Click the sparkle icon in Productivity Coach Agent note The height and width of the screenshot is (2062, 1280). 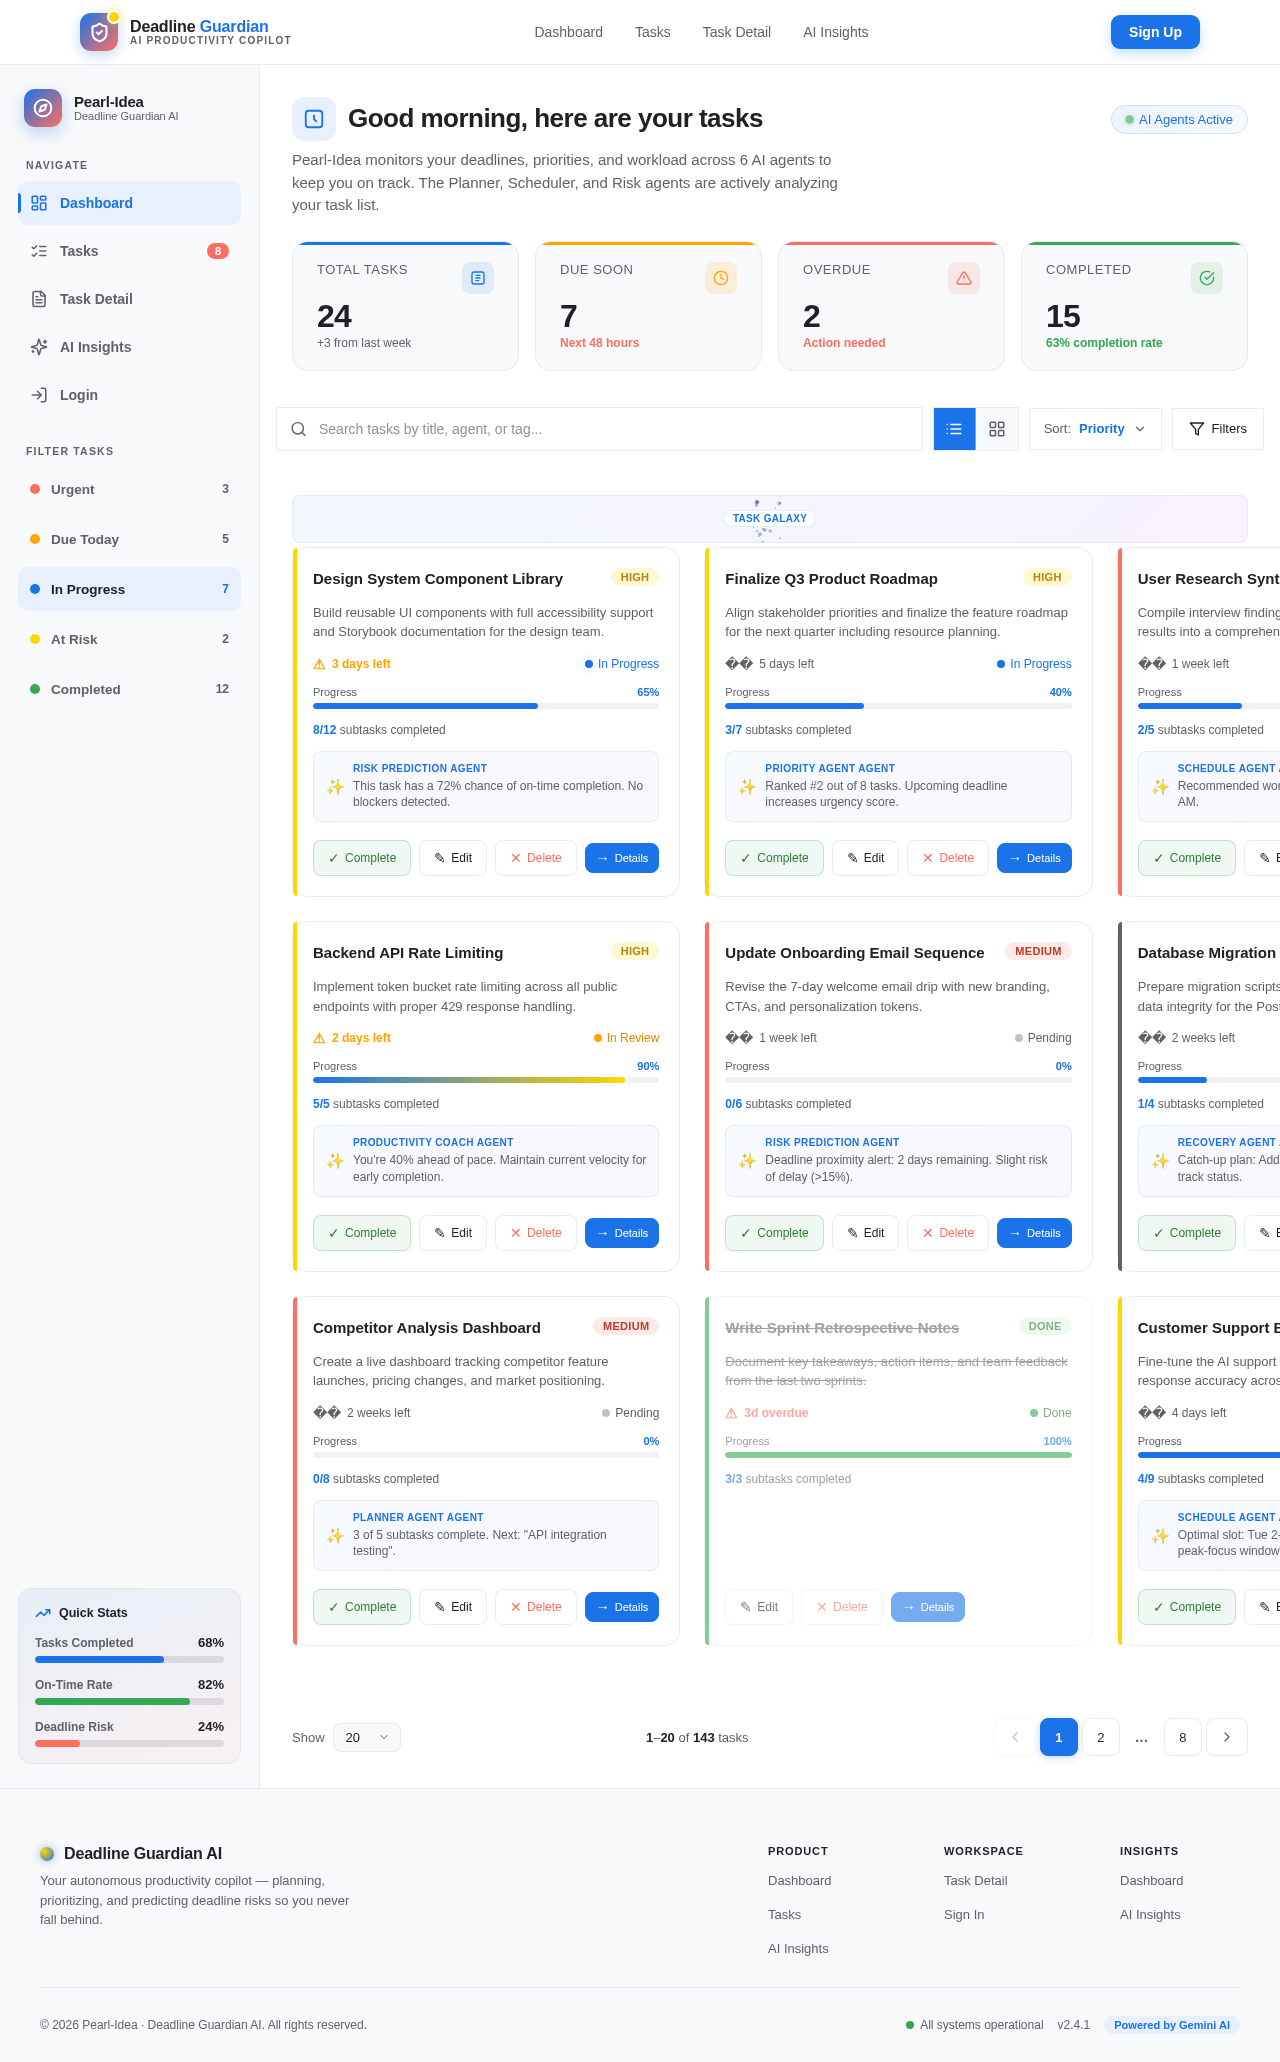pyautogui.click(x=335, y=1161)
